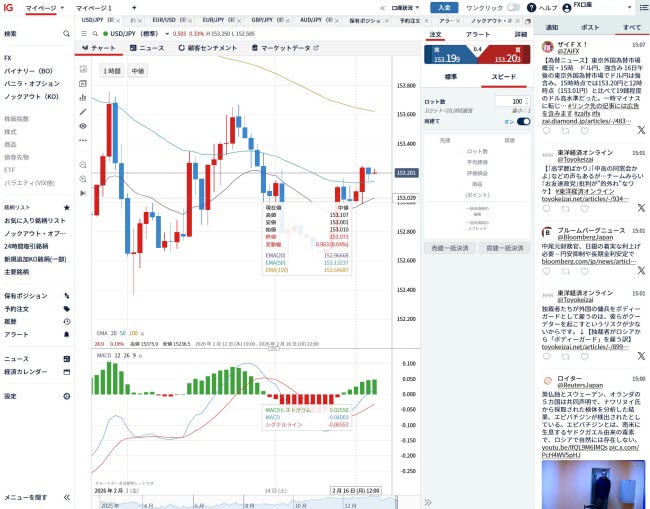Click the 売建一括決済 button
The image size is (650, 509).
tap(450, 248)
